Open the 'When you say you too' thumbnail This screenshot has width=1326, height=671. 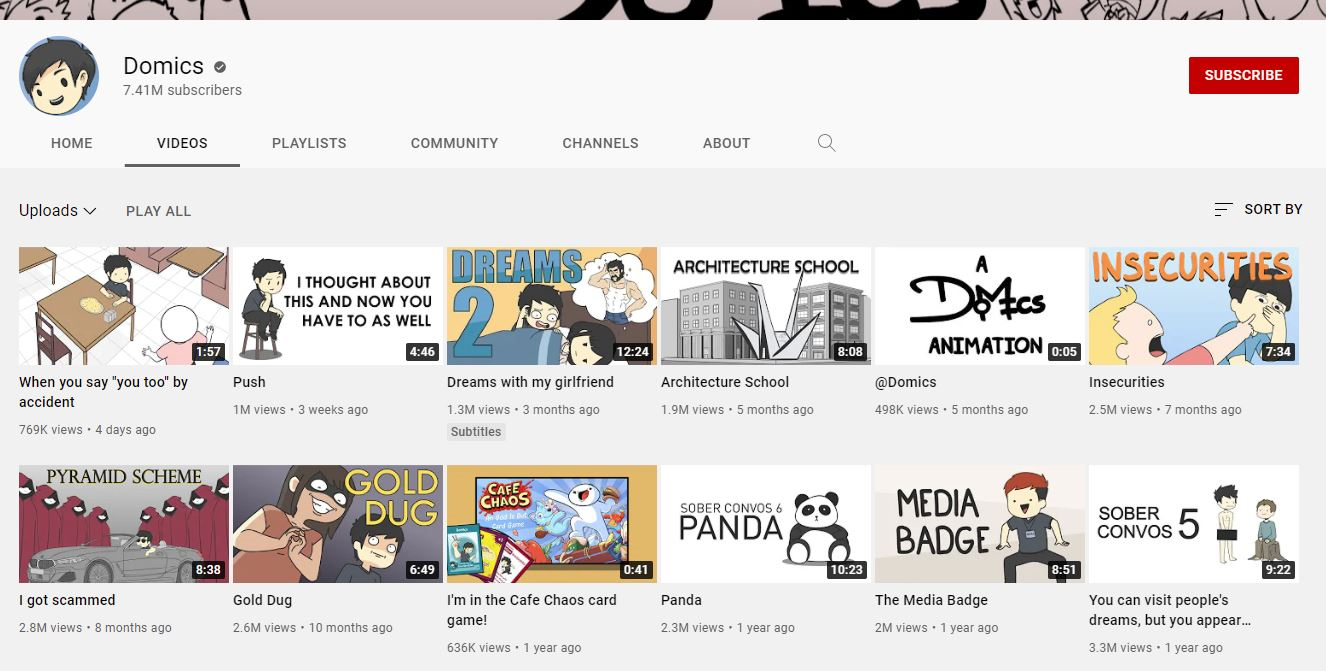pyautogui.click(x=124, y=306)
